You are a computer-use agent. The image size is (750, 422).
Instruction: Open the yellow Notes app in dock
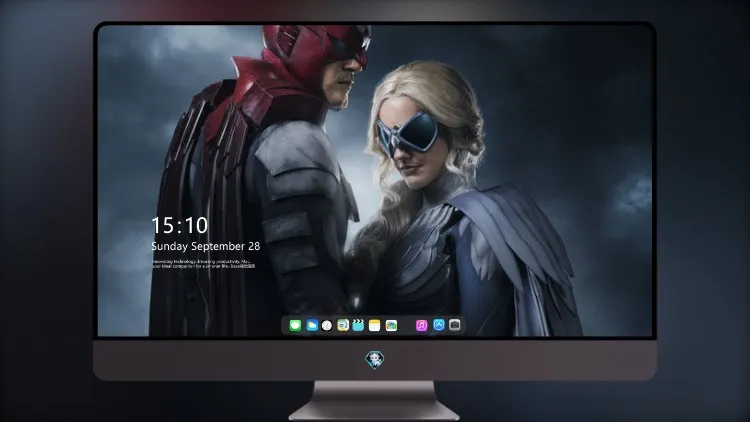375,325
